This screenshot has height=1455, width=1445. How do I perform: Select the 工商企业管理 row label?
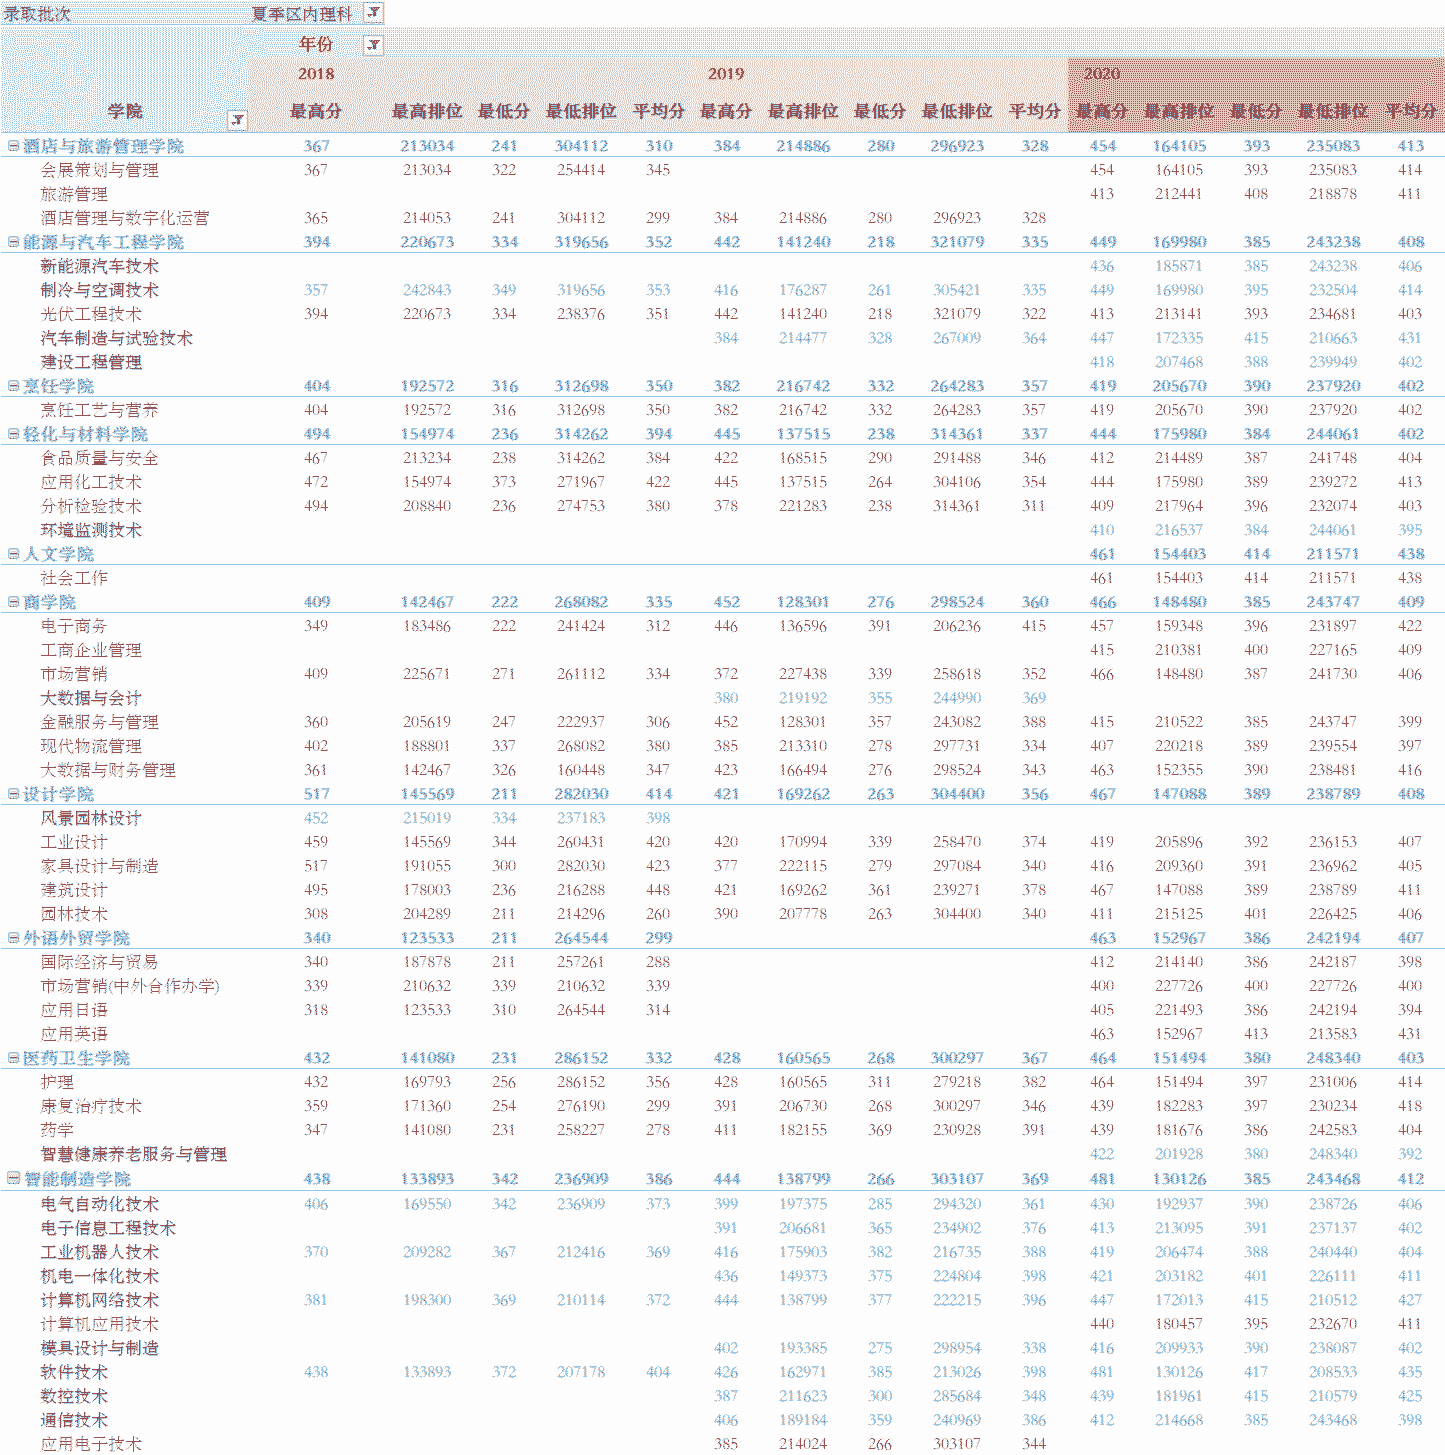coord(91,650)
